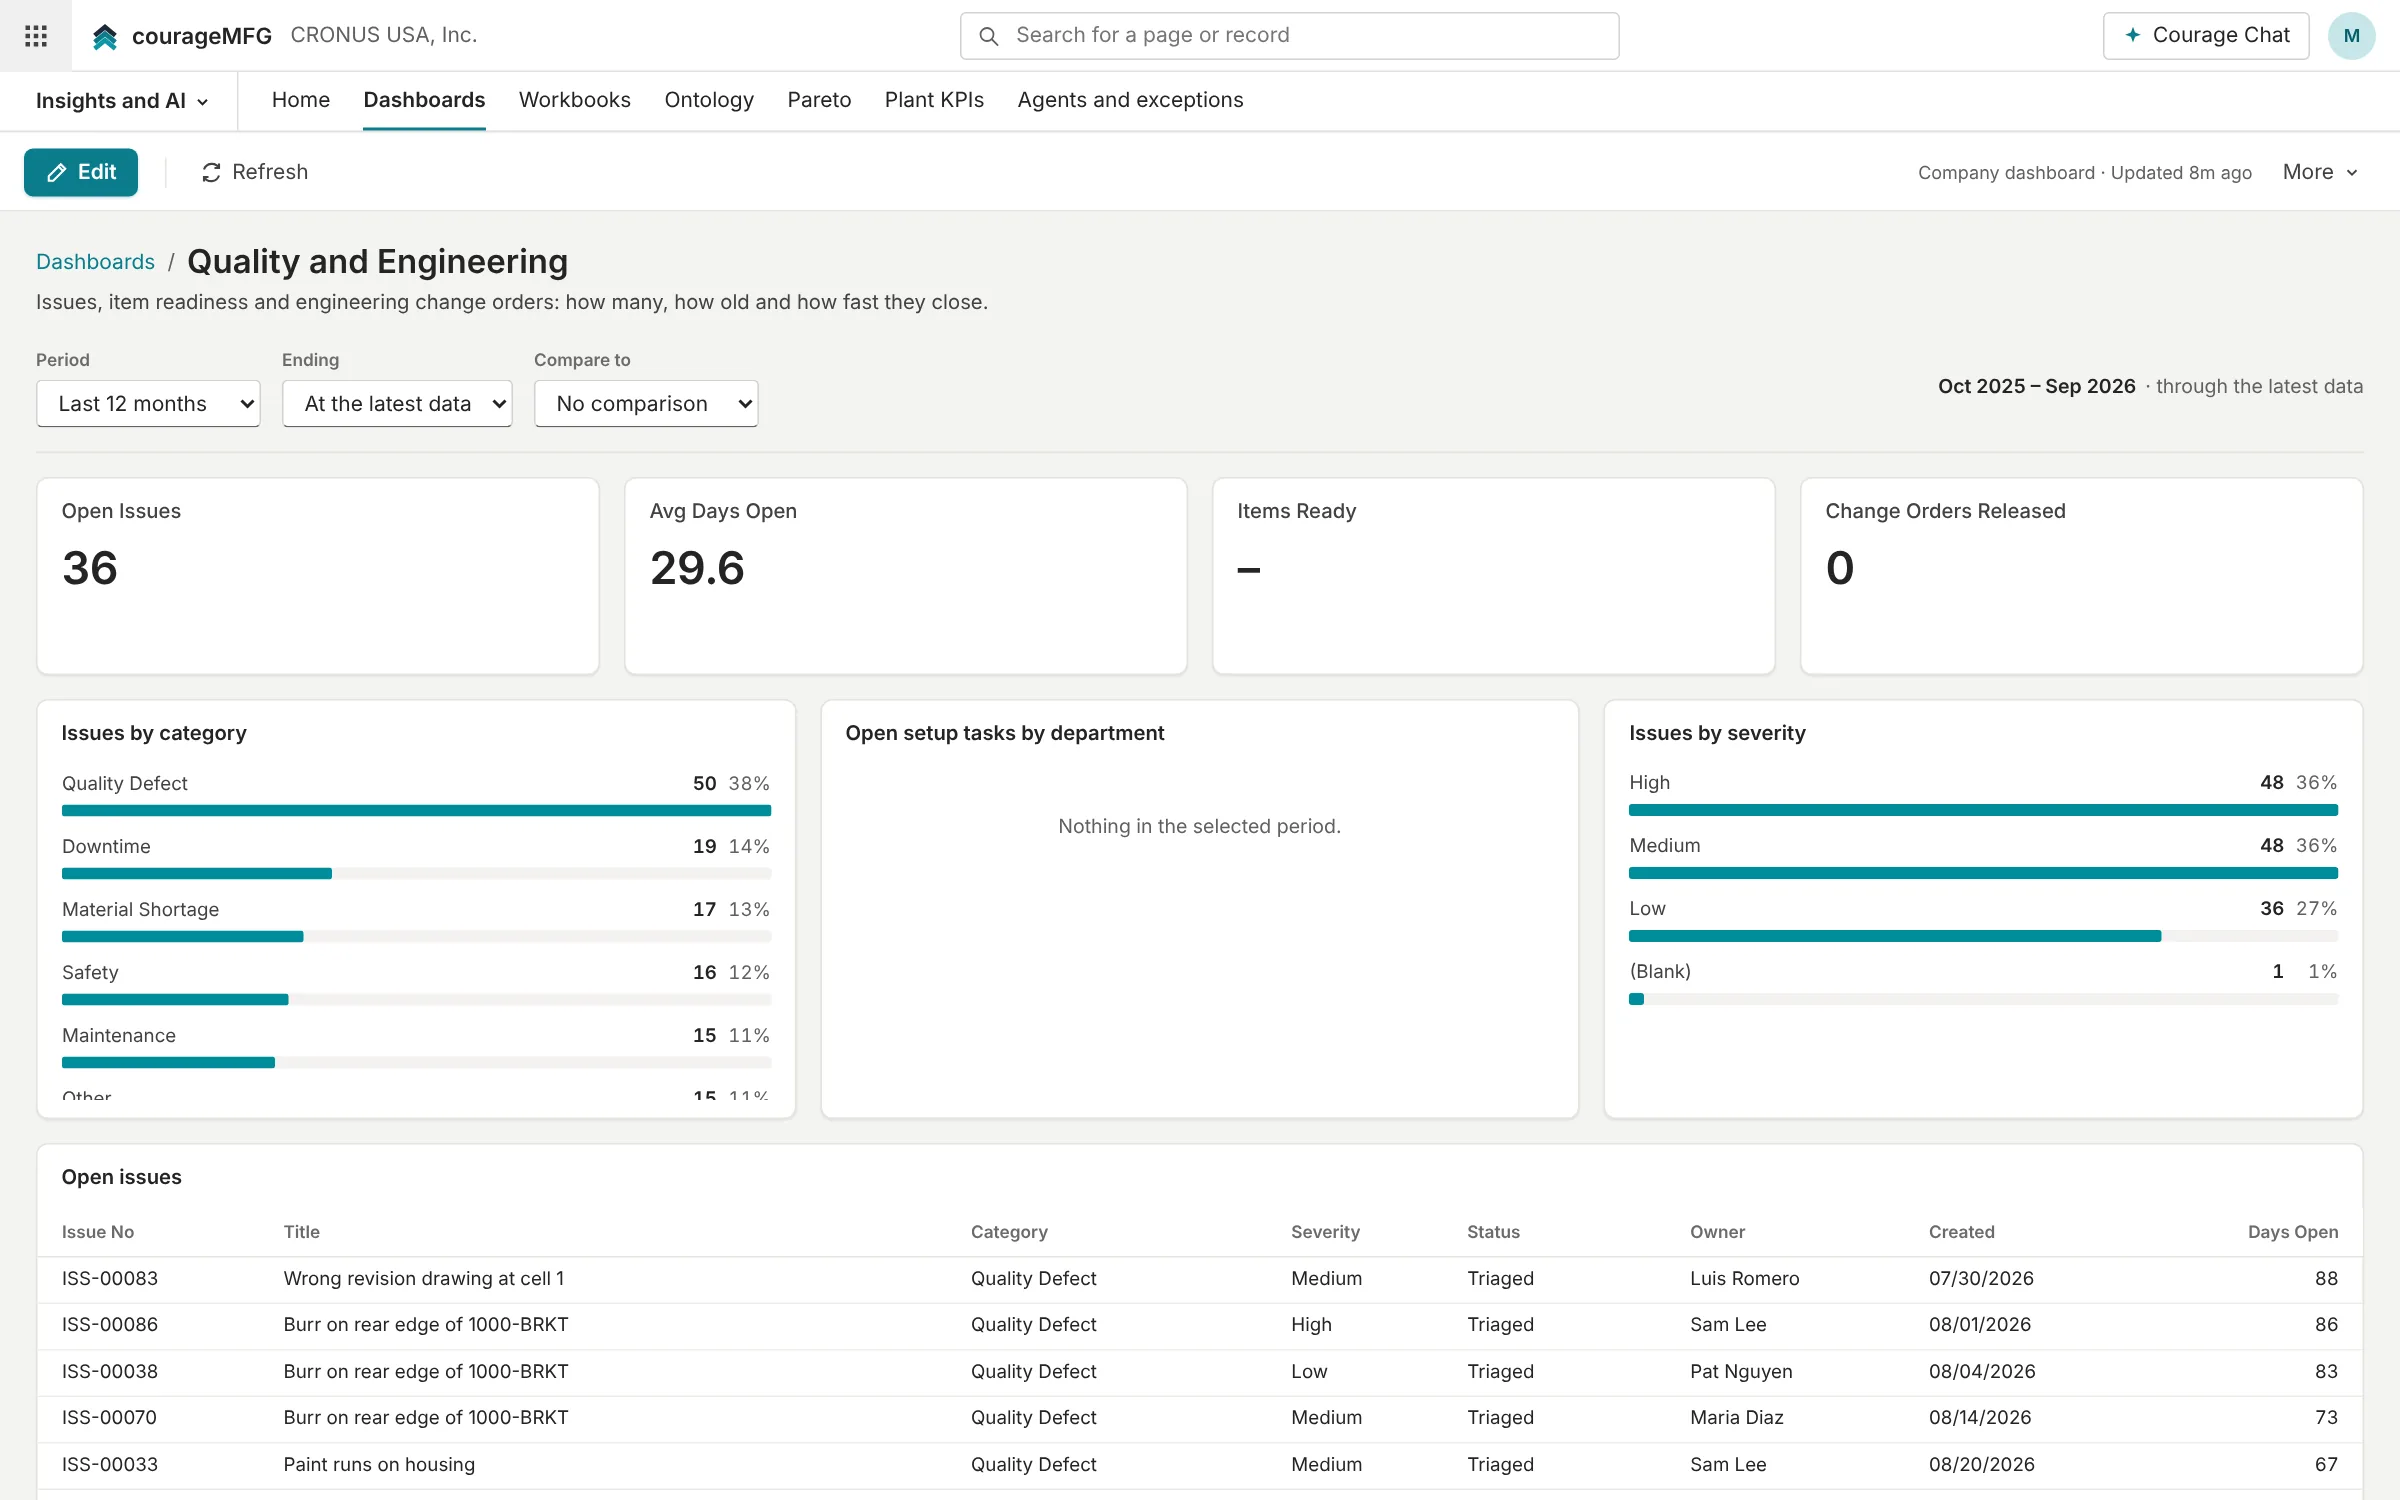2400x1500 pixels.
Task: Open the Ending At the latest data dropdown
Action: 397,404
